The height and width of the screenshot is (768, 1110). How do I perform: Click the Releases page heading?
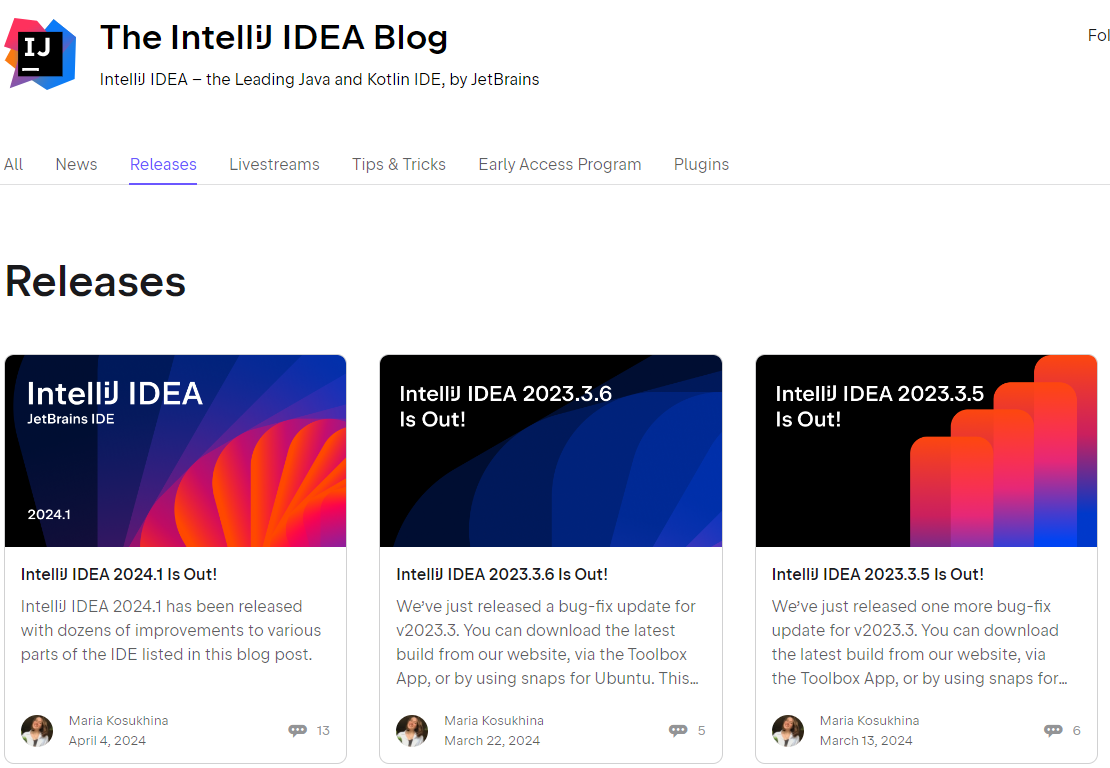point(96,282)
